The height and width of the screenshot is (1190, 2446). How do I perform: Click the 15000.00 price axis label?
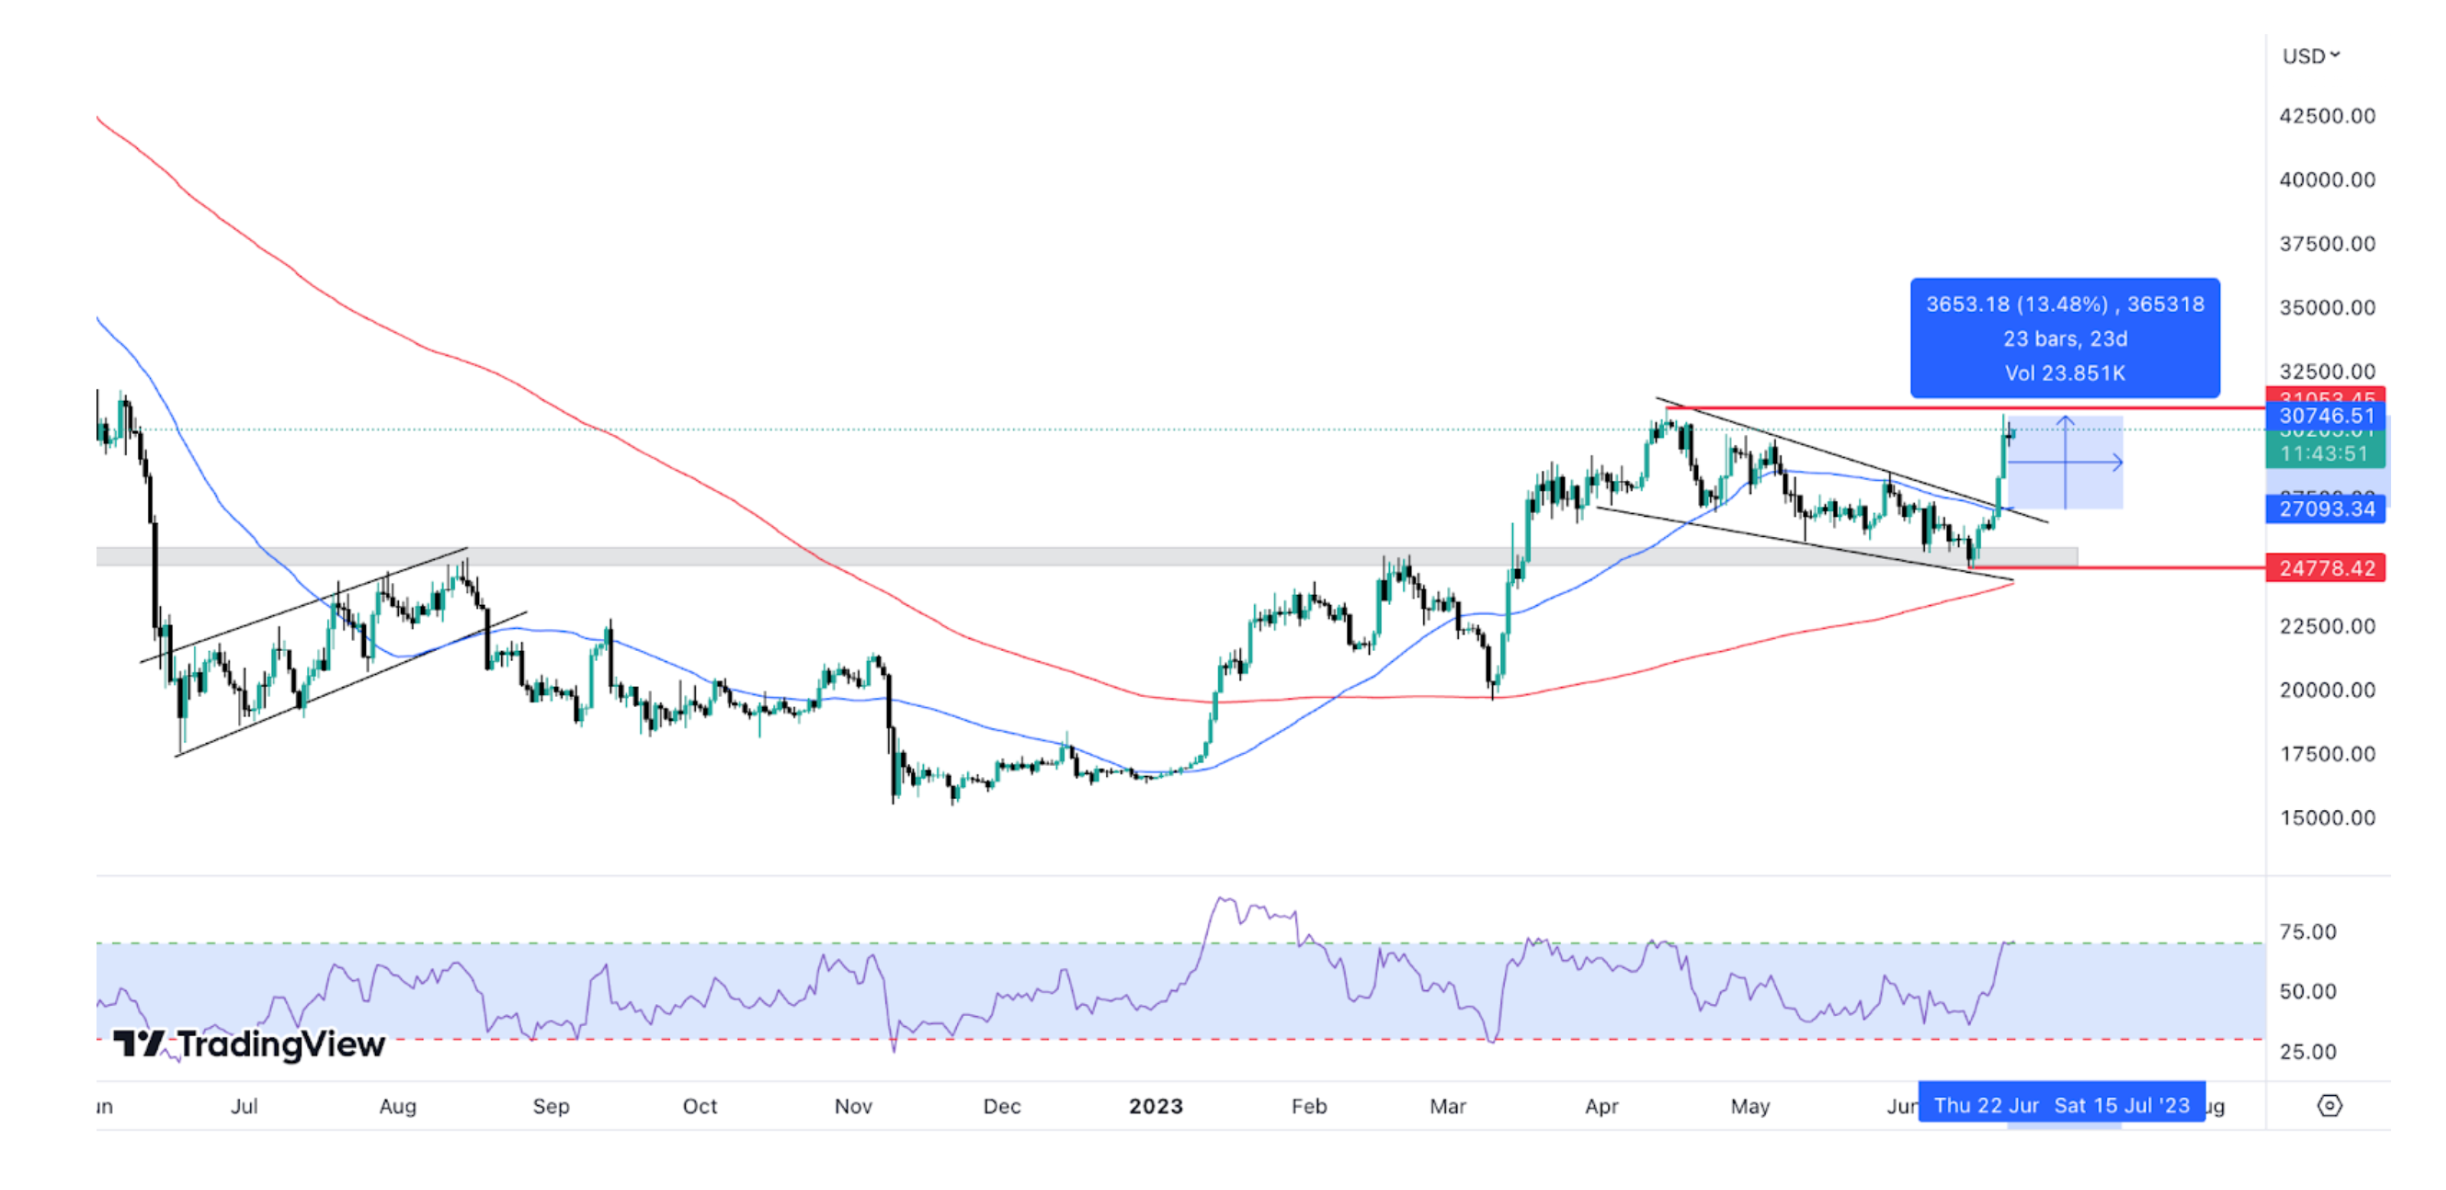click(2326, 818)
